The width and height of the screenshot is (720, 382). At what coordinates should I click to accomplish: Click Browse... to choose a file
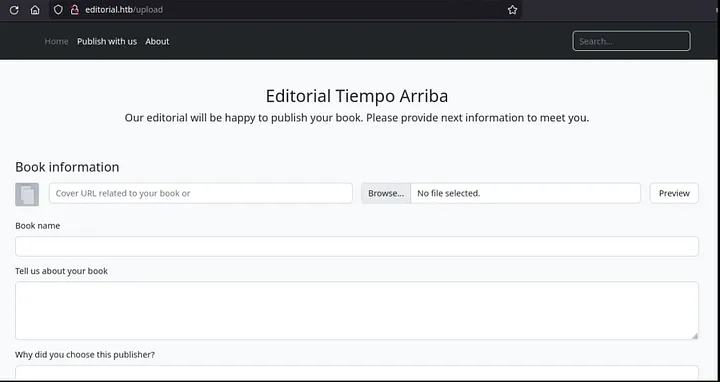[386, 193]
